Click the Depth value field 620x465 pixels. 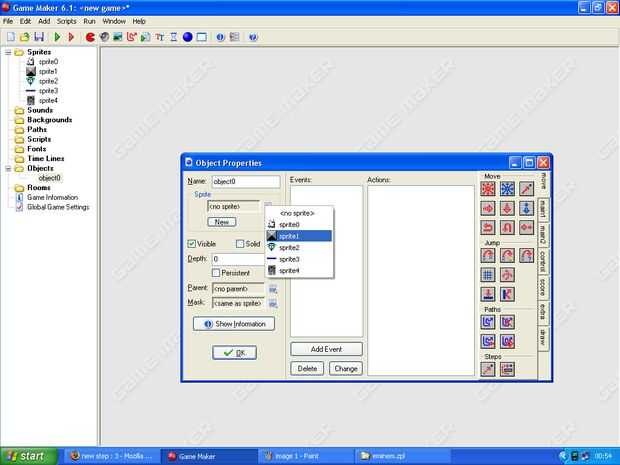[x=238, y=259]
